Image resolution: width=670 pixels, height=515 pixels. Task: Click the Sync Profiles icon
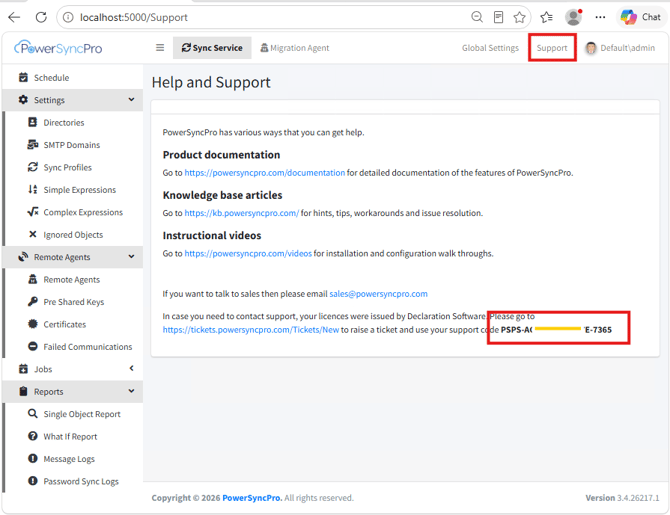point(32,167)
